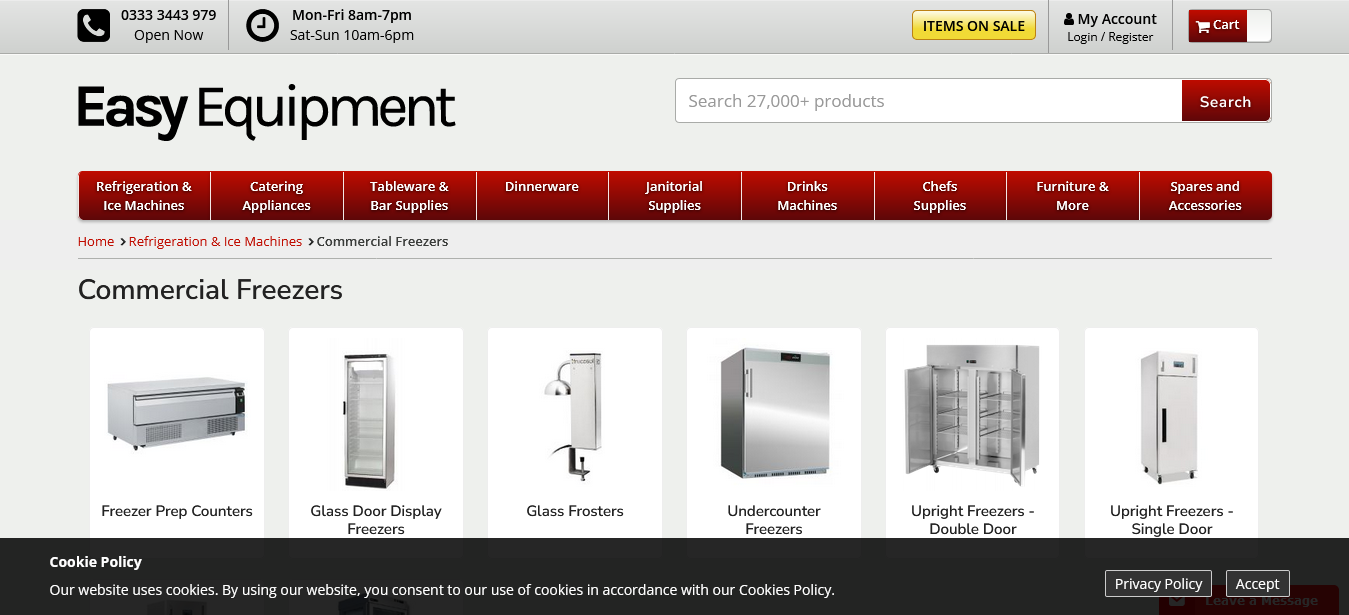Open the ITEMS ON SALE button
The image size is (1349, 615).
coord(973,26)
